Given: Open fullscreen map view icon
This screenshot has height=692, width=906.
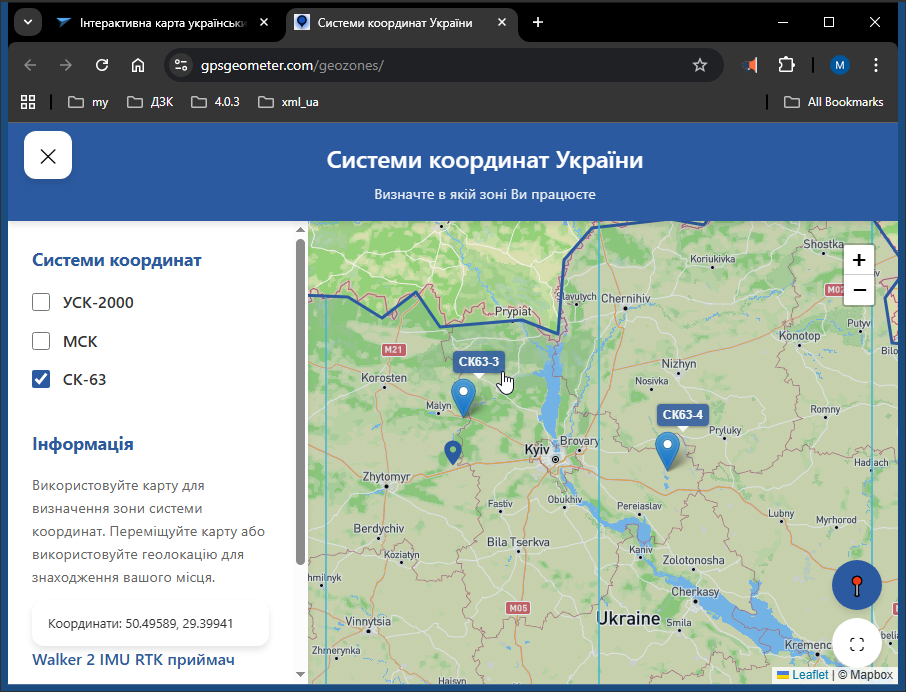Looking at the screenshot, I should [856, 643].
